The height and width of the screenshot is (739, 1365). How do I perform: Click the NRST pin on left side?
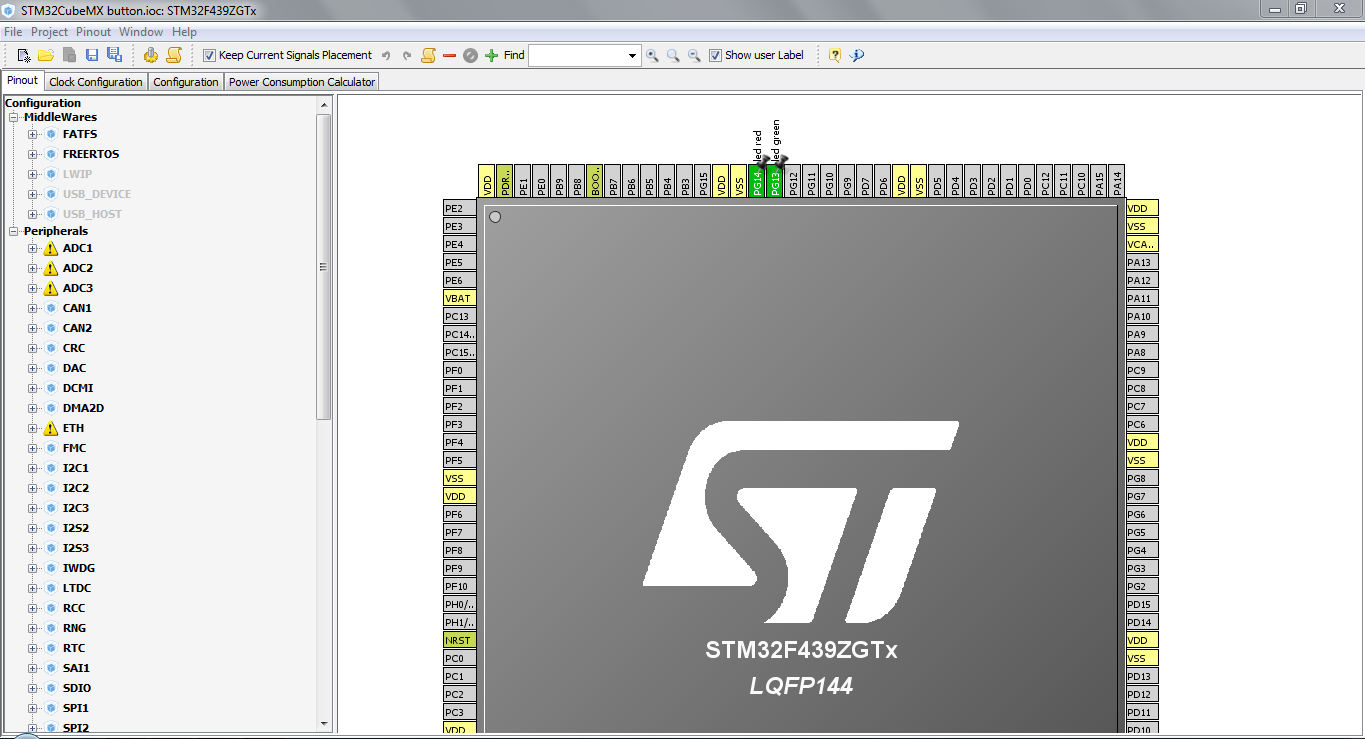[460, 640]
